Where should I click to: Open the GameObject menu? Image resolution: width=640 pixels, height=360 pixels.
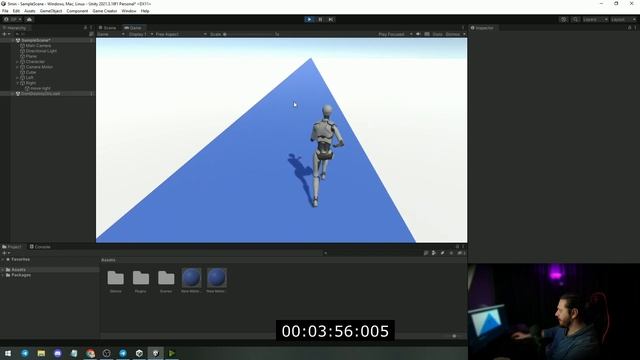(51, 11)
